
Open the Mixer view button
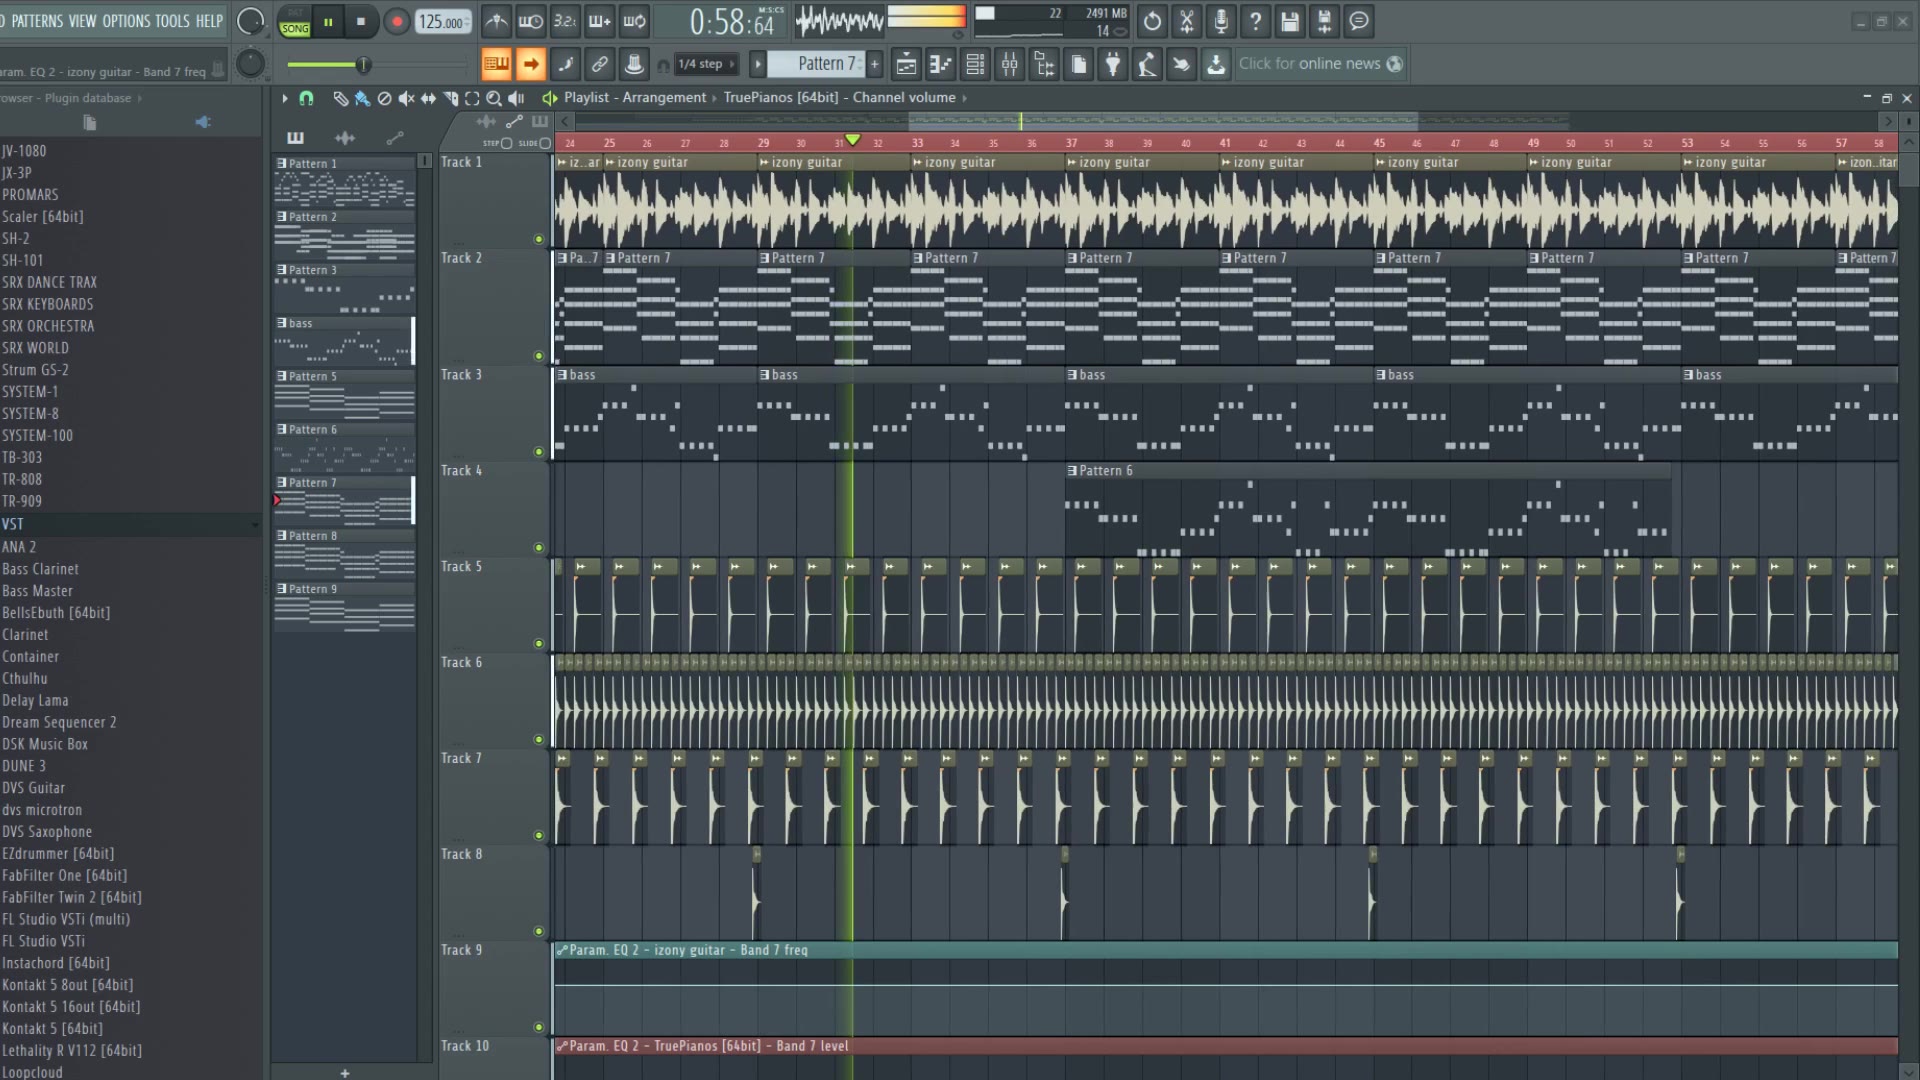point(1010,65)
